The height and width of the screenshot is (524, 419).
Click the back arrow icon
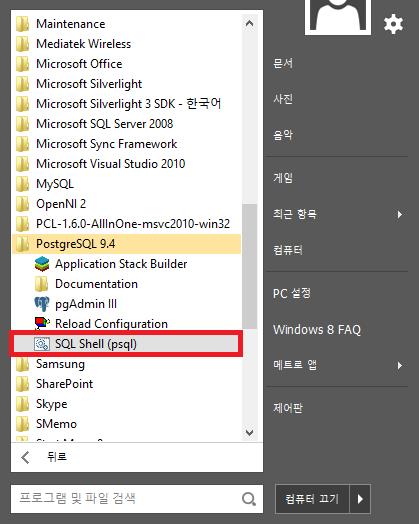tap(25, 457)
